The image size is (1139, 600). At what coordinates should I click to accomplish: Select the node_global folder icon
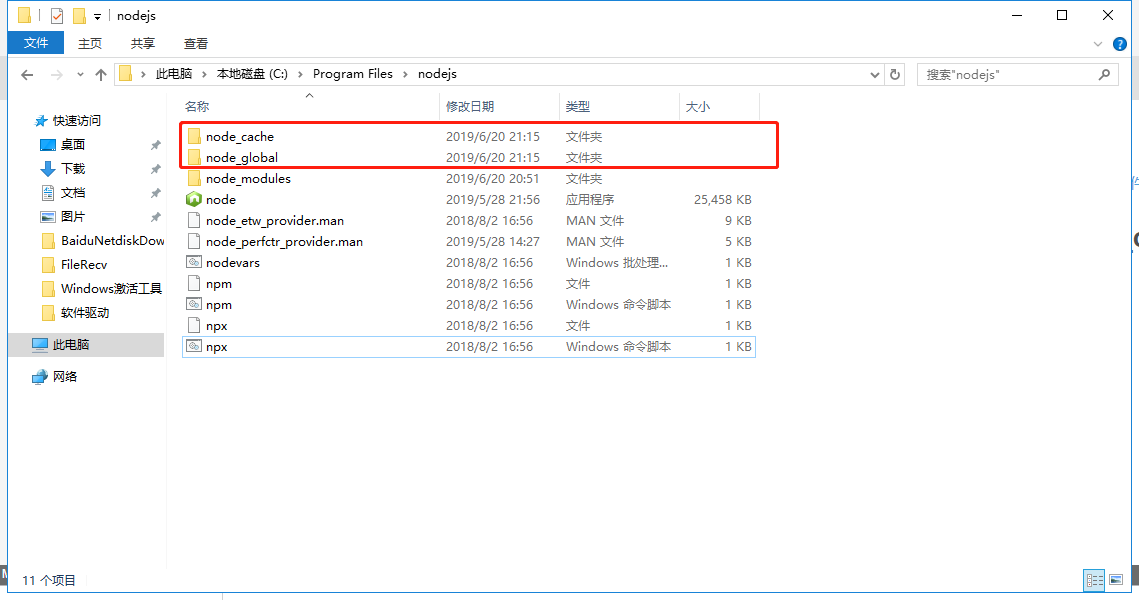point(194,158)
